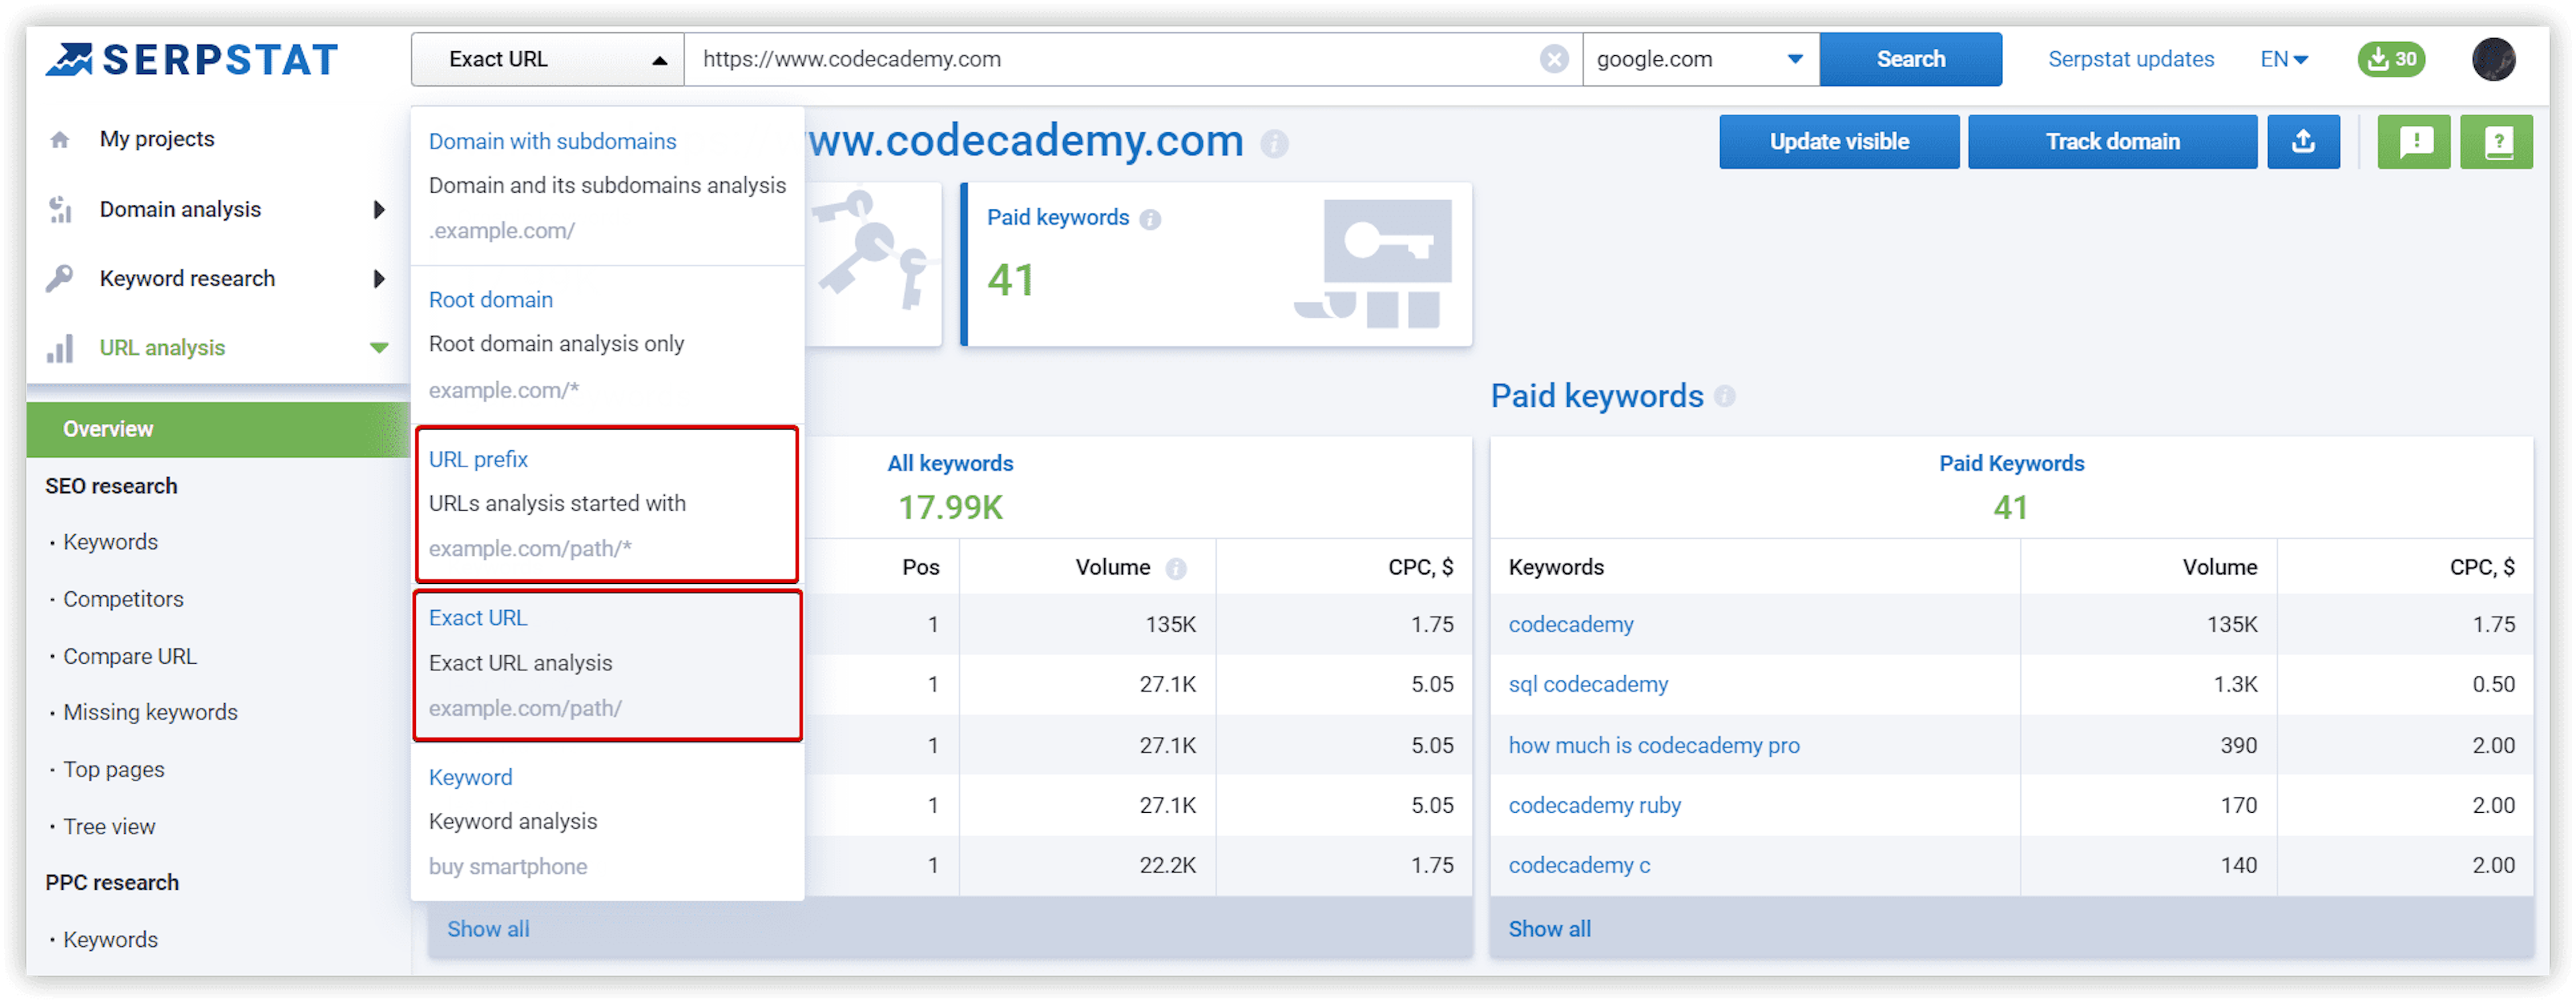Image resolution: width=2576 pixels, height=1002 pixels.
Task: Click the green feedback exclamation button
Action: point(2414,142)
